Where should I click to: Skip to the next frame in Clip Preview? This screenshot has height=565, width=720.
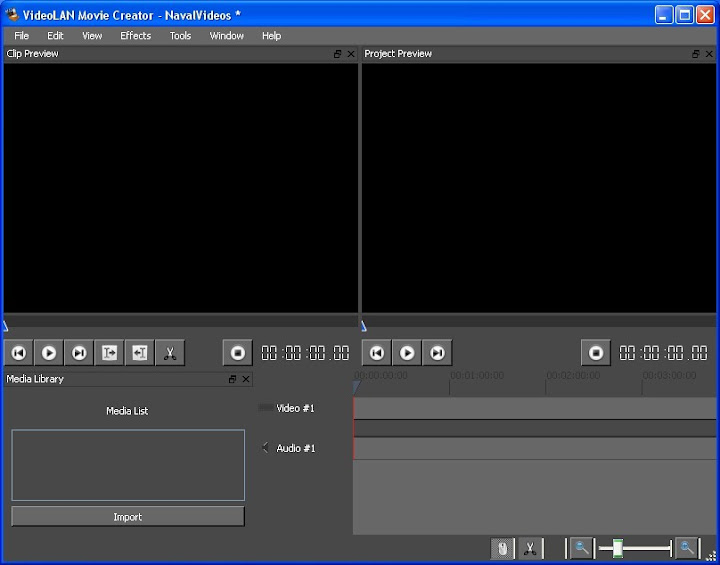click(79, 353)
